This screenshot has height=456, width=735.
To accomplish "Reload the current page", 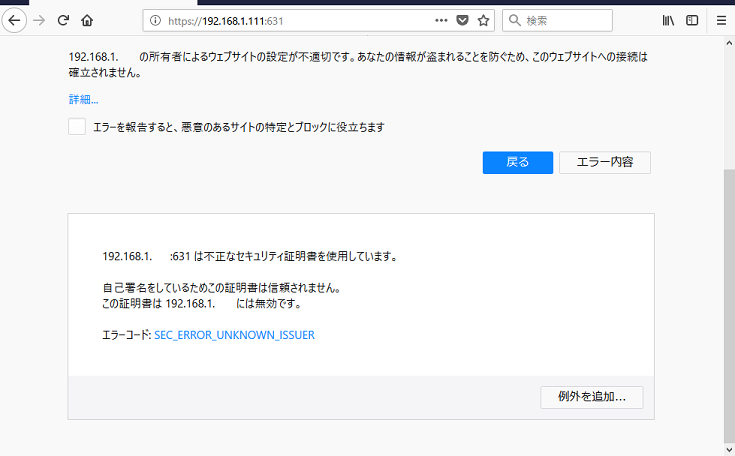I will coord(63,20).
